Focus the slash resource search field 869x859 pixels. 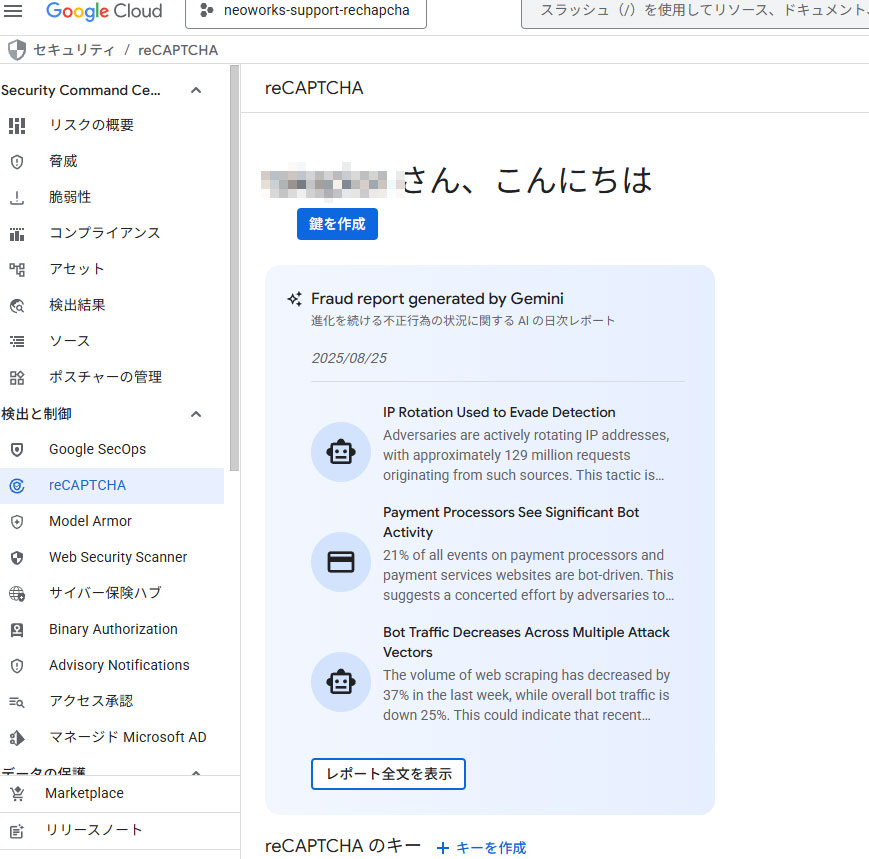tap(696, 12)
